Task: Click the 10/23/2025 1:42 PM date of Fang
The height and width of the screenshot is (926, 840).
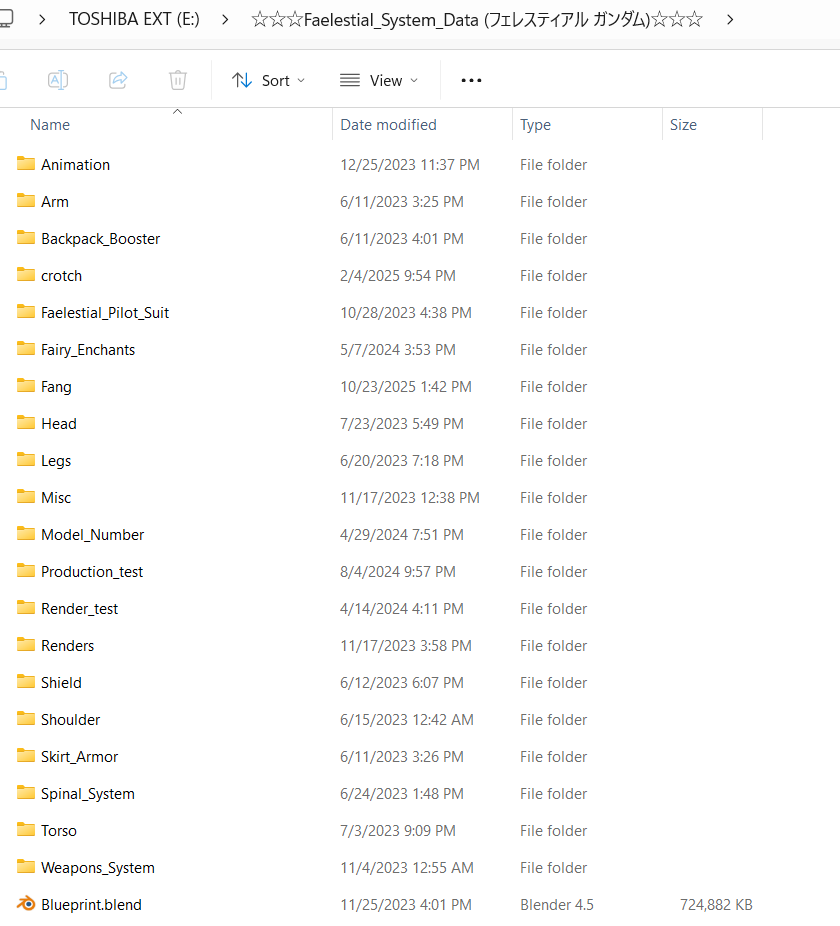Action: coord(406,387)
